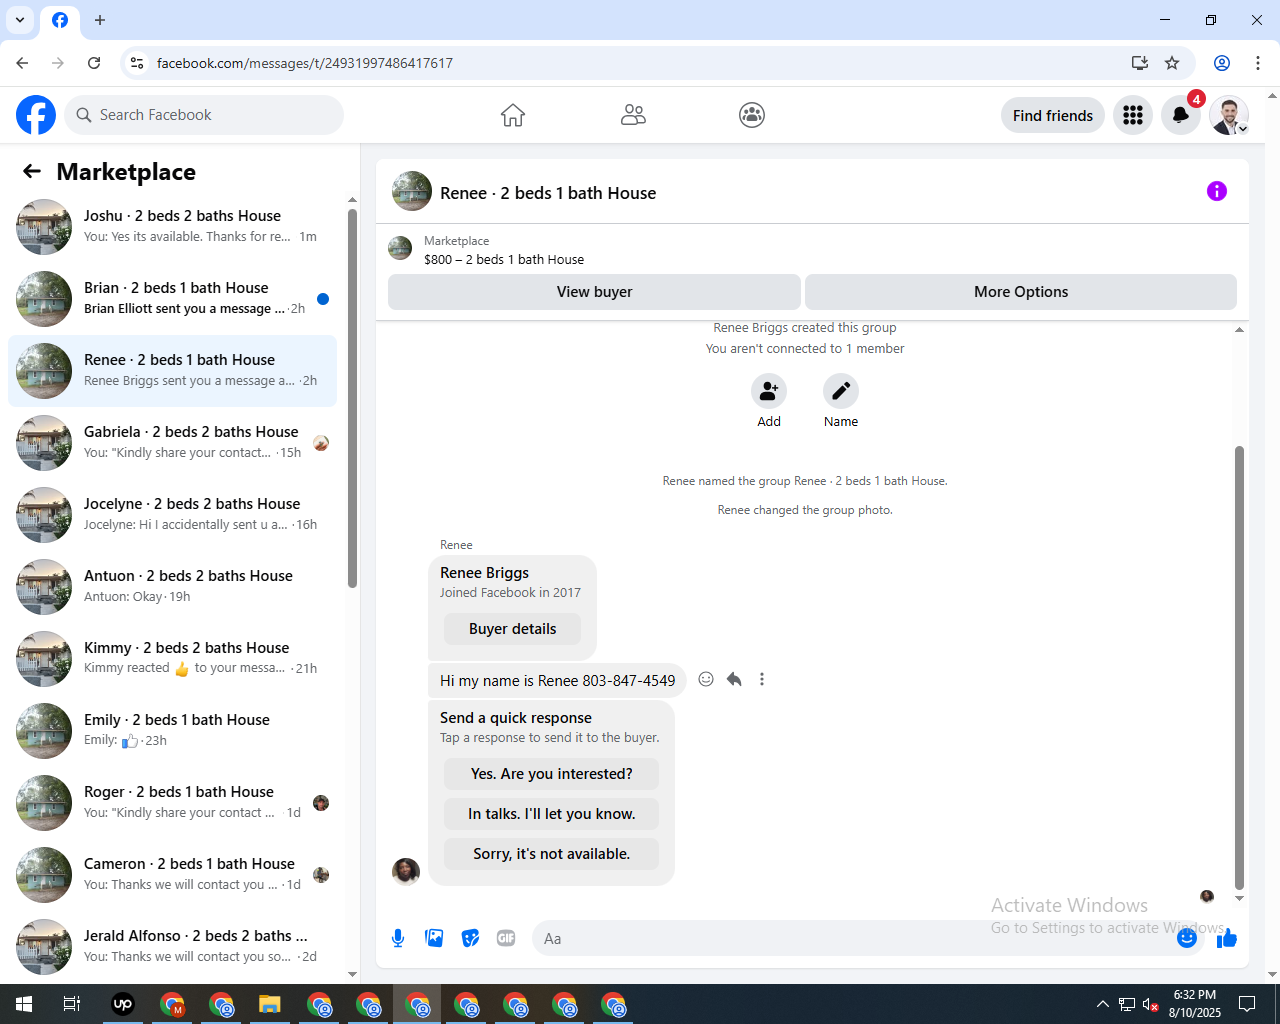
Task: Open Antuon 2 beds 2 baths House chat
Action: point(172,587)
